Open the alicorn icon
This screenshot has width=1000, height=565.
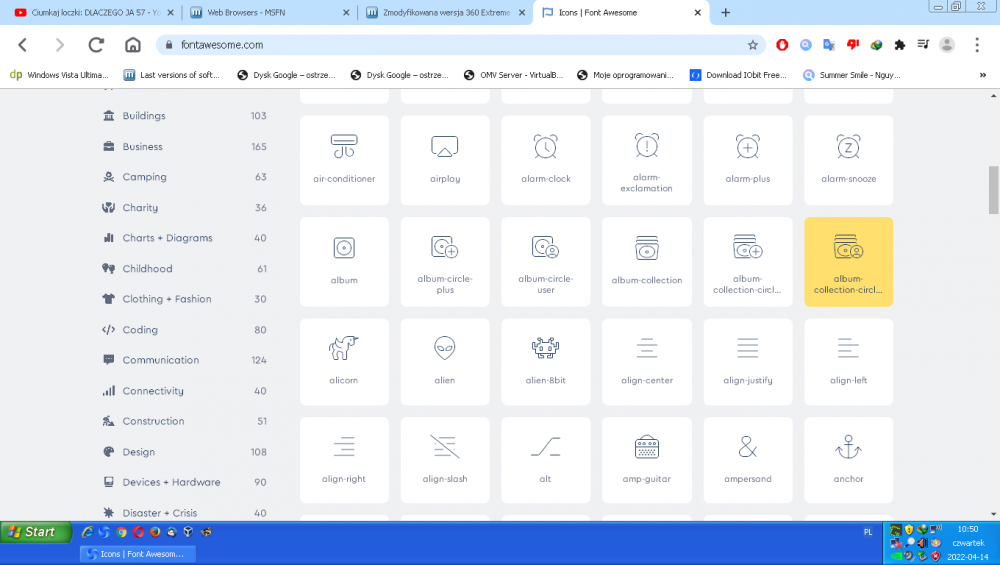click(x=344, y=361)
